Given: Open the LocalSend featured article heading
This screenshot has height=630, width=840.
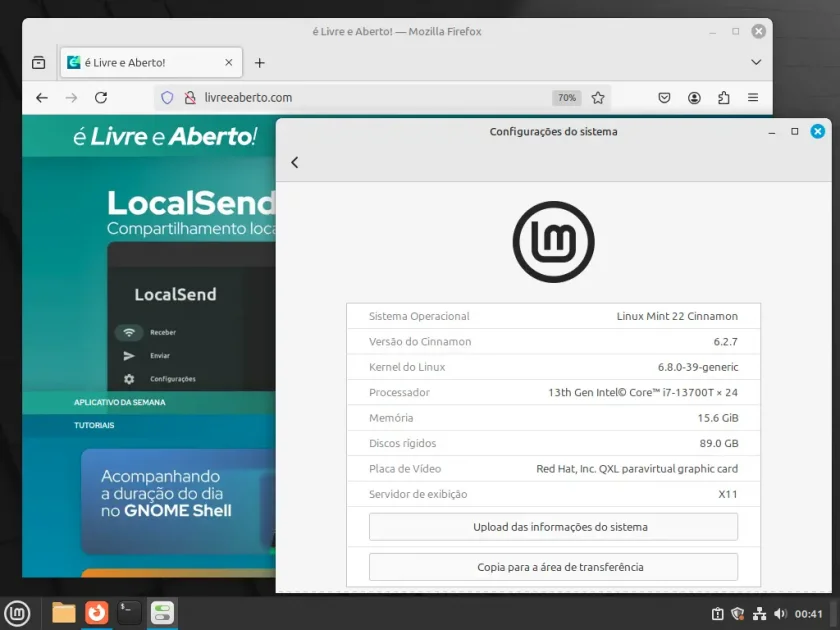Looking at the screenshot, I should point(191,204).
